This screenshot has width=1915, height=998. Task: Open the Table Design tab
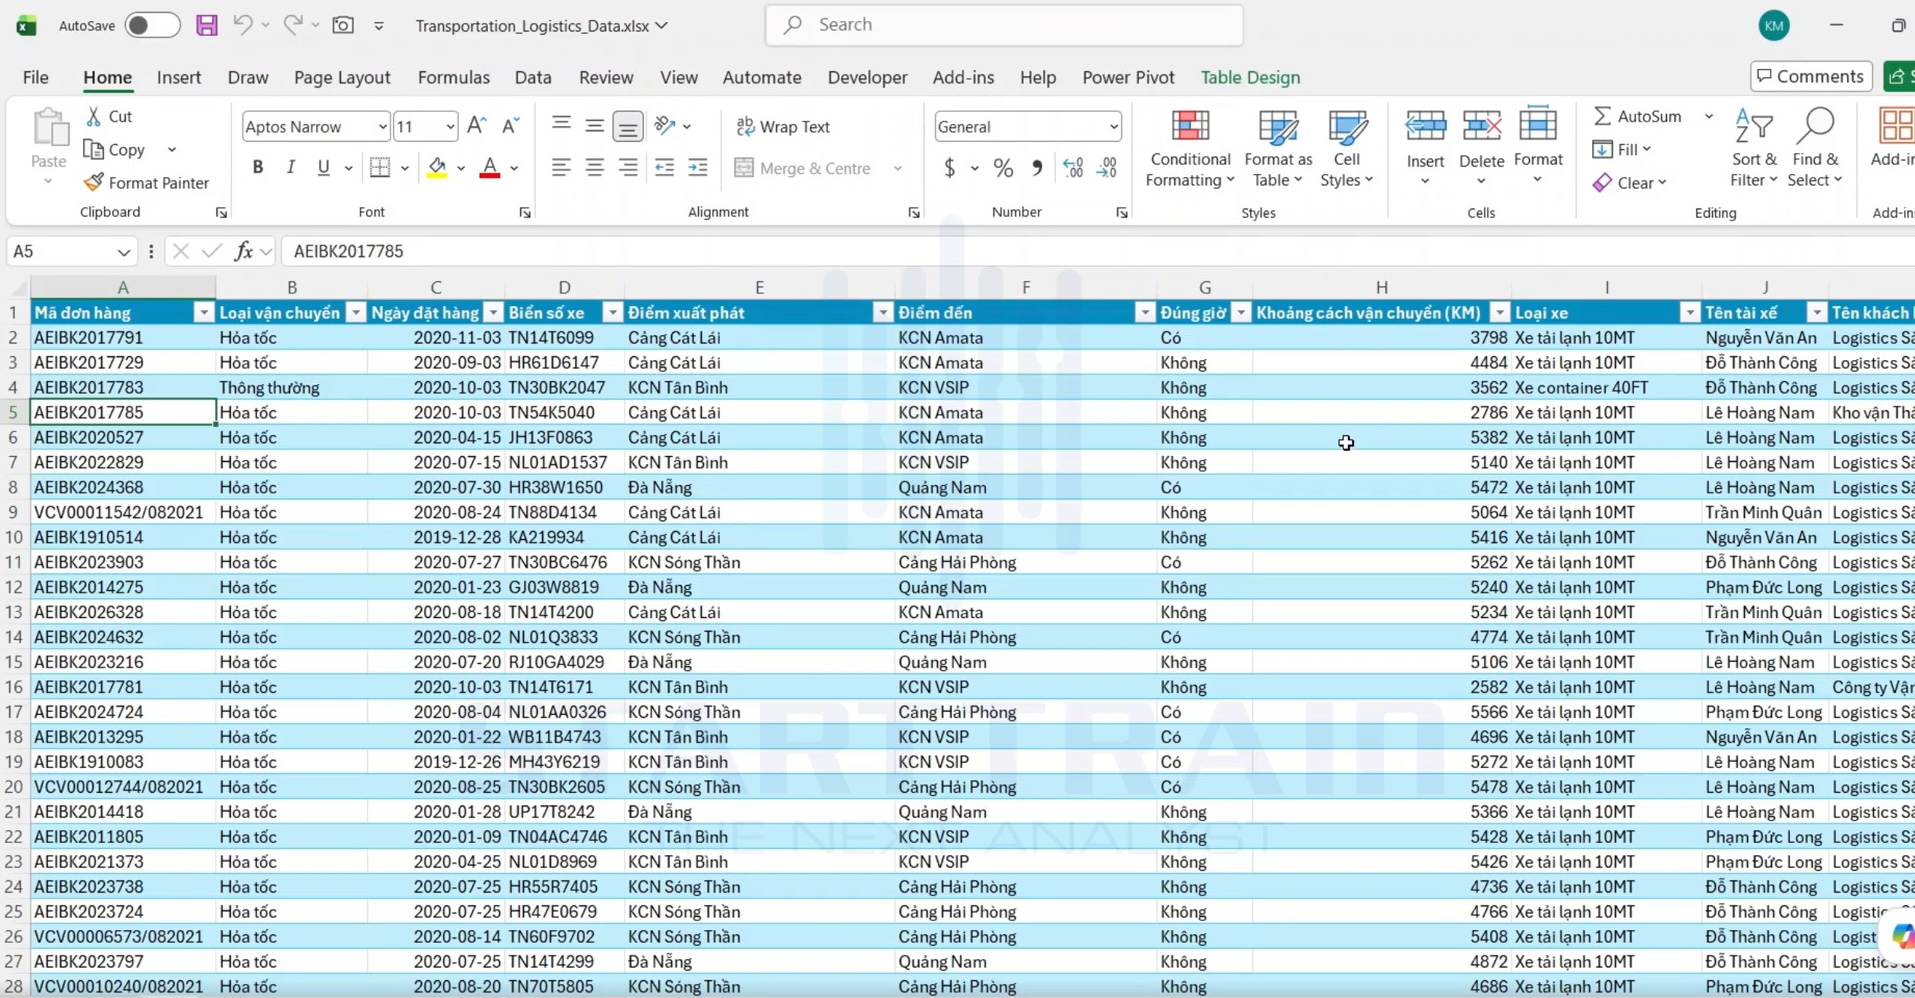[x=1250, y=77]
